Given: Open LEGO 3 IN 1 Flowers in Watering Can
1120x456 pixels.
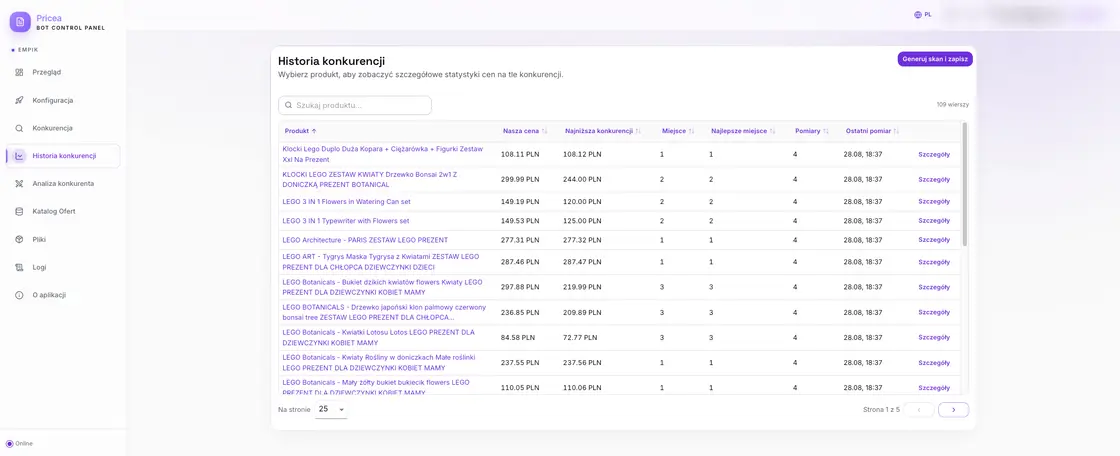Looking at the screenshot, I should 346,202.
